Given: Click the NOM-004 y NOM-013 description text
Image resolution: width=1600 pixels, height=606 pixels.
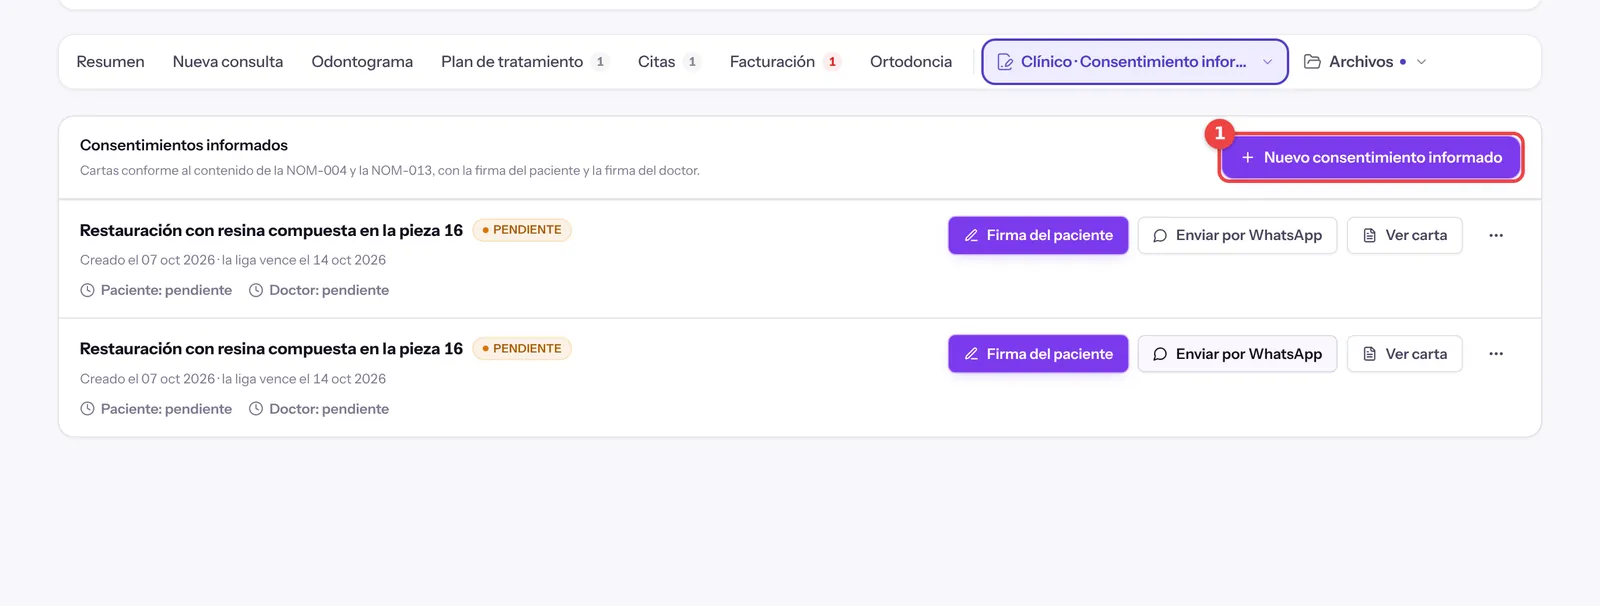Looking at the screenshot, I should tap(390, 171).
